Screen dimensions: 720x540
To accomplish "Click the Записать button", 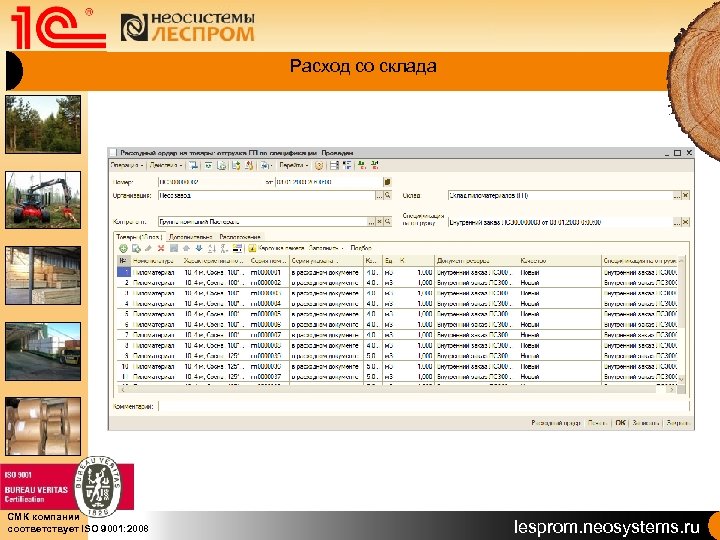I will pos(646,423).
